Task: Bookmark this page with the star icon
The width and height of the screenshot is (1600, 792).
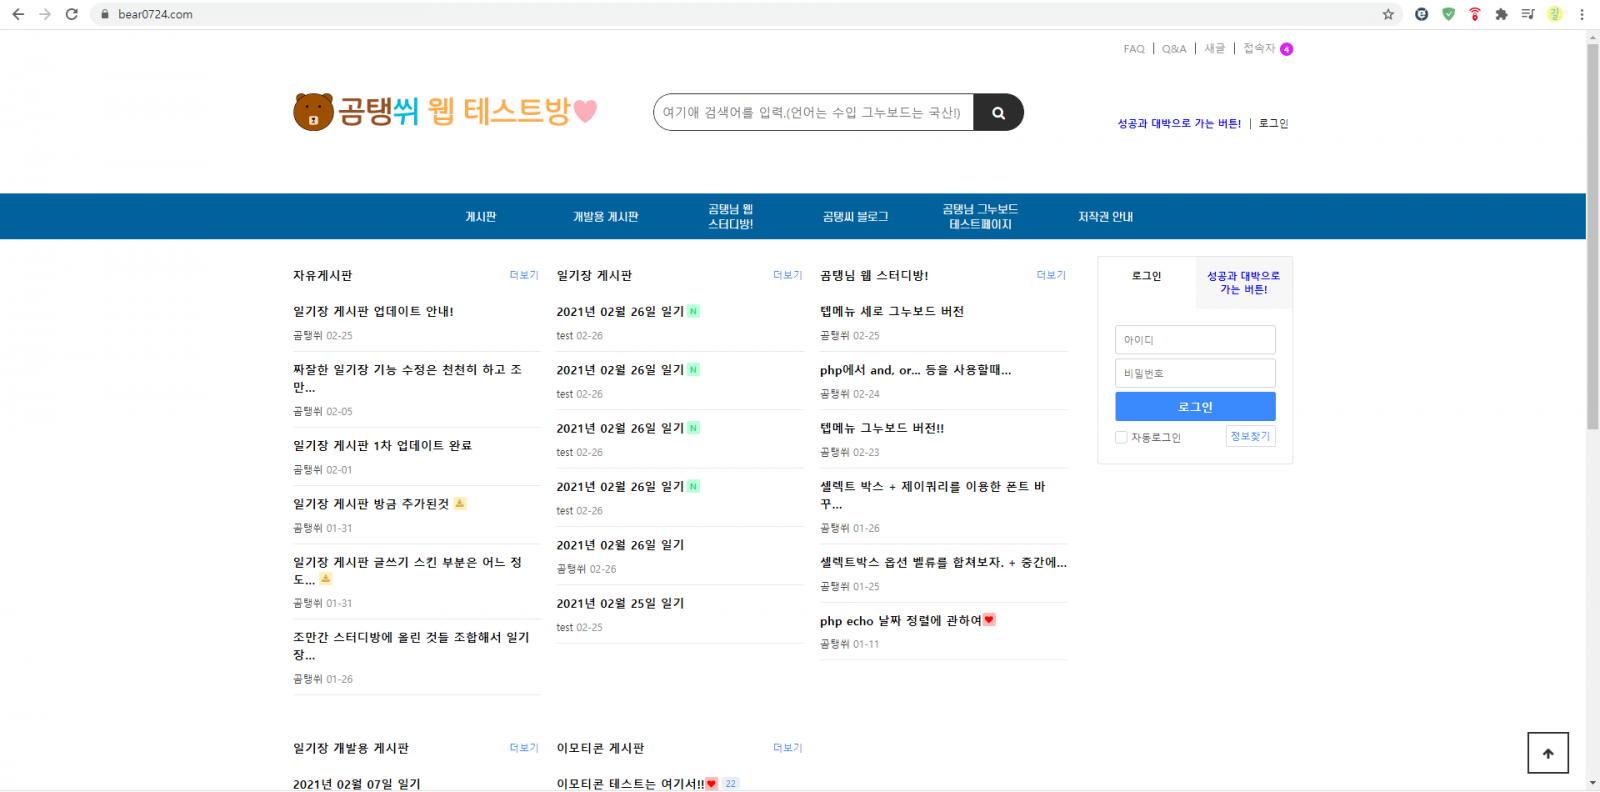Action: (1388, 14)
